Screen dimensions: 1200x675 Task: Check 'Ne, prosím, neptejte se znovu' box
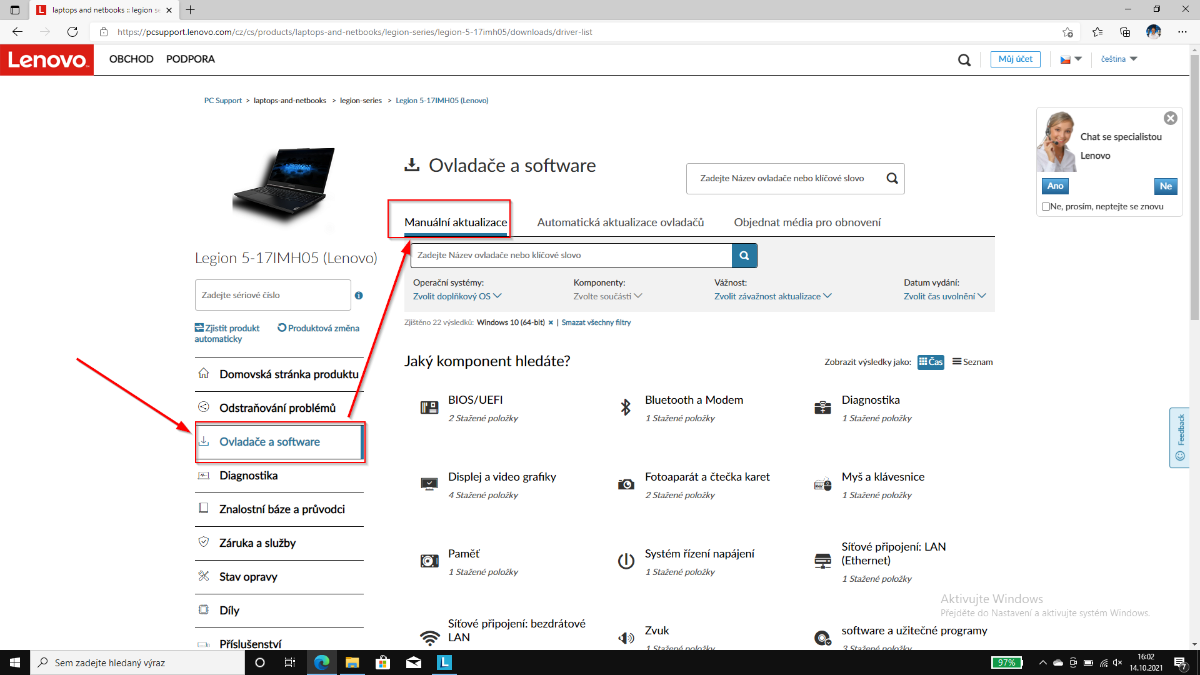1046,206
